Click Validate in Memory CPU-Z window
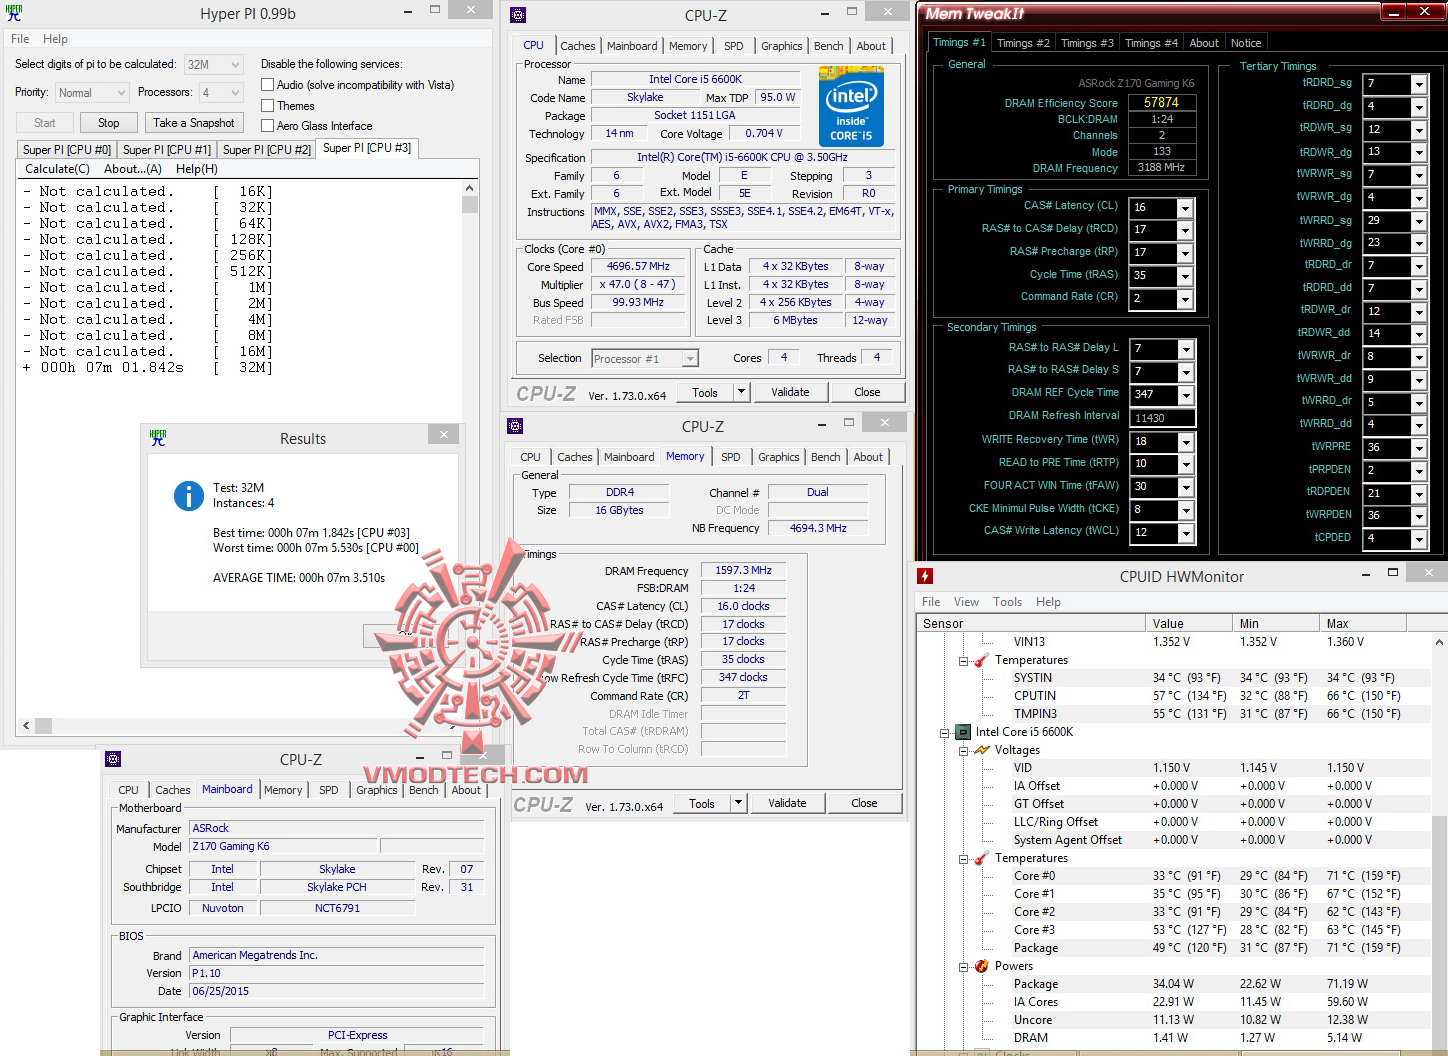Viewport: 1448px width, 1056px height. (x=787, y=803)
